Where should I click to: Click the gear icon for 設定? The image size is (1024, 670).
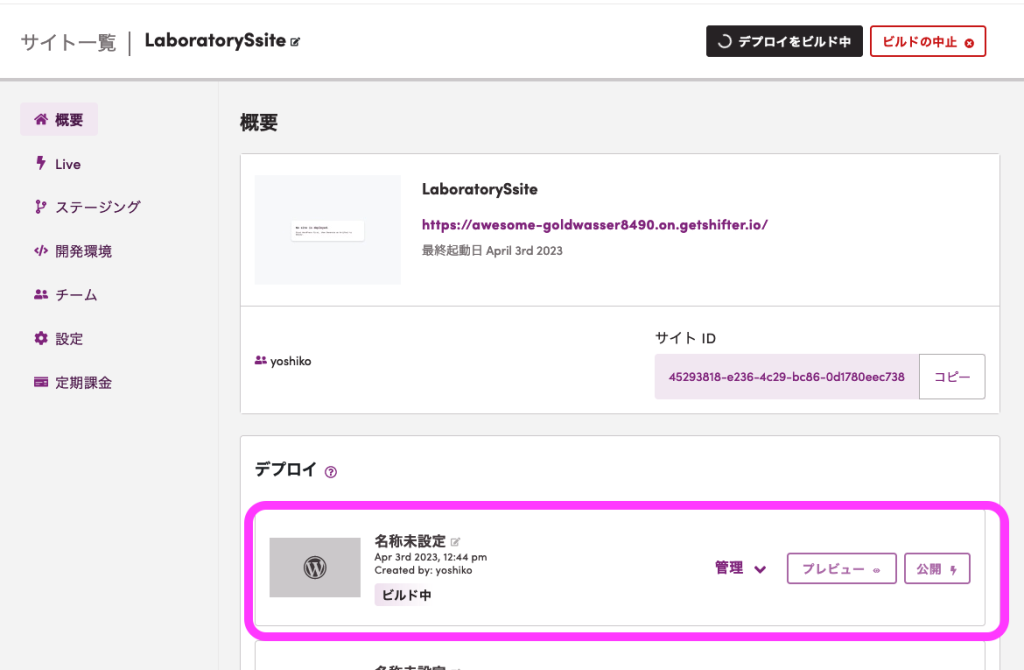point(40,338)
